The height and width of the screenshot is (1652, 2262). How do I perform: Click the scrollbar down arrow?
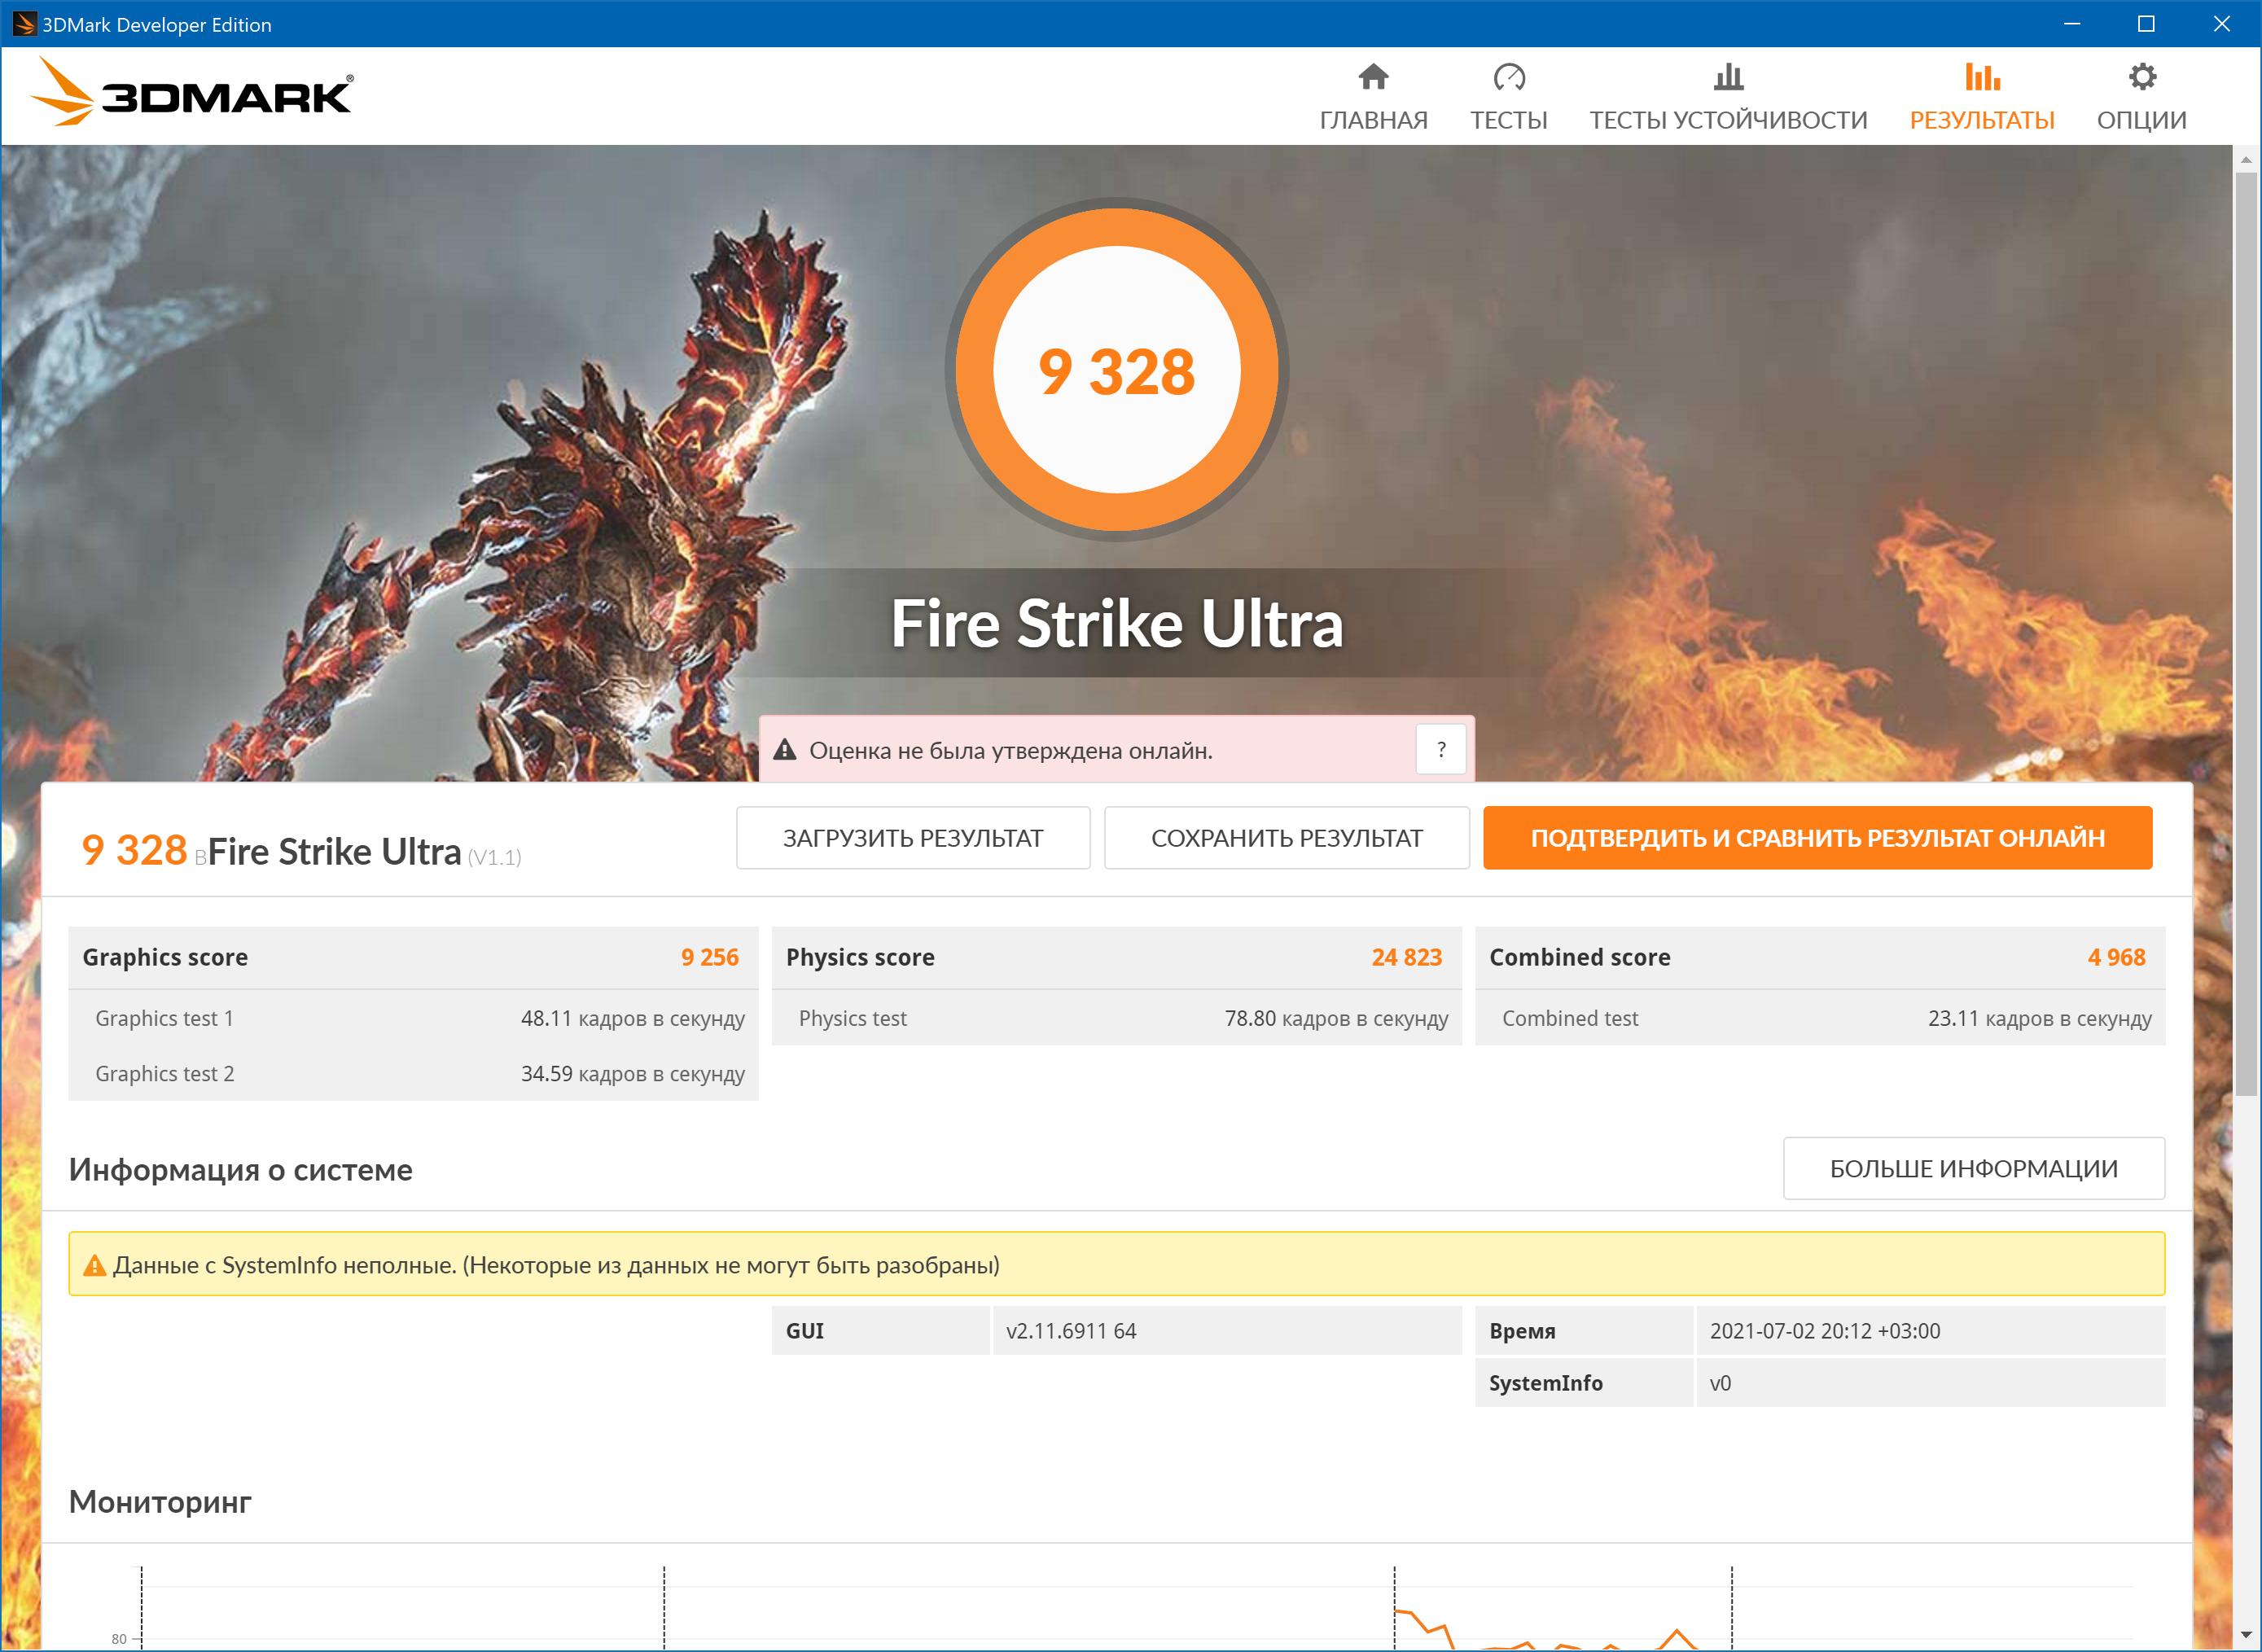click(2246, 1636)
